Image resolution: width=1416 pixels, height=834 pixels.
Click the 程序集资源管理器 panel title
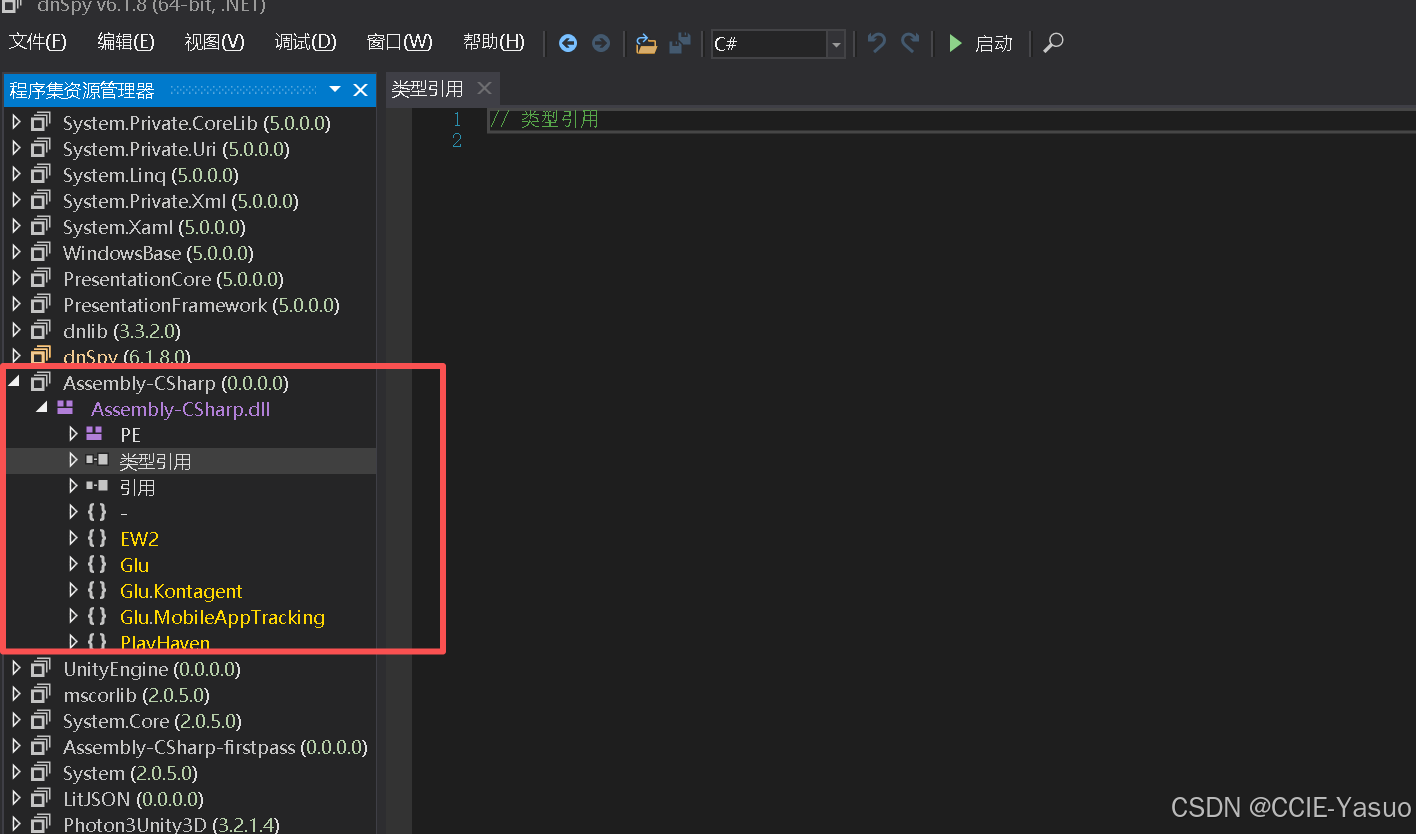[x=82, y=90]
